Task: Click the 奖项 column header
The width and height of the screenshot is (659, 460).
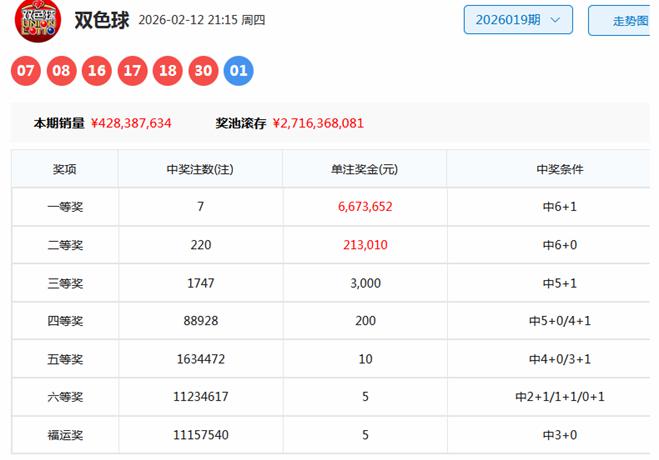Action: pyautogui.click(x=65, y=169)
